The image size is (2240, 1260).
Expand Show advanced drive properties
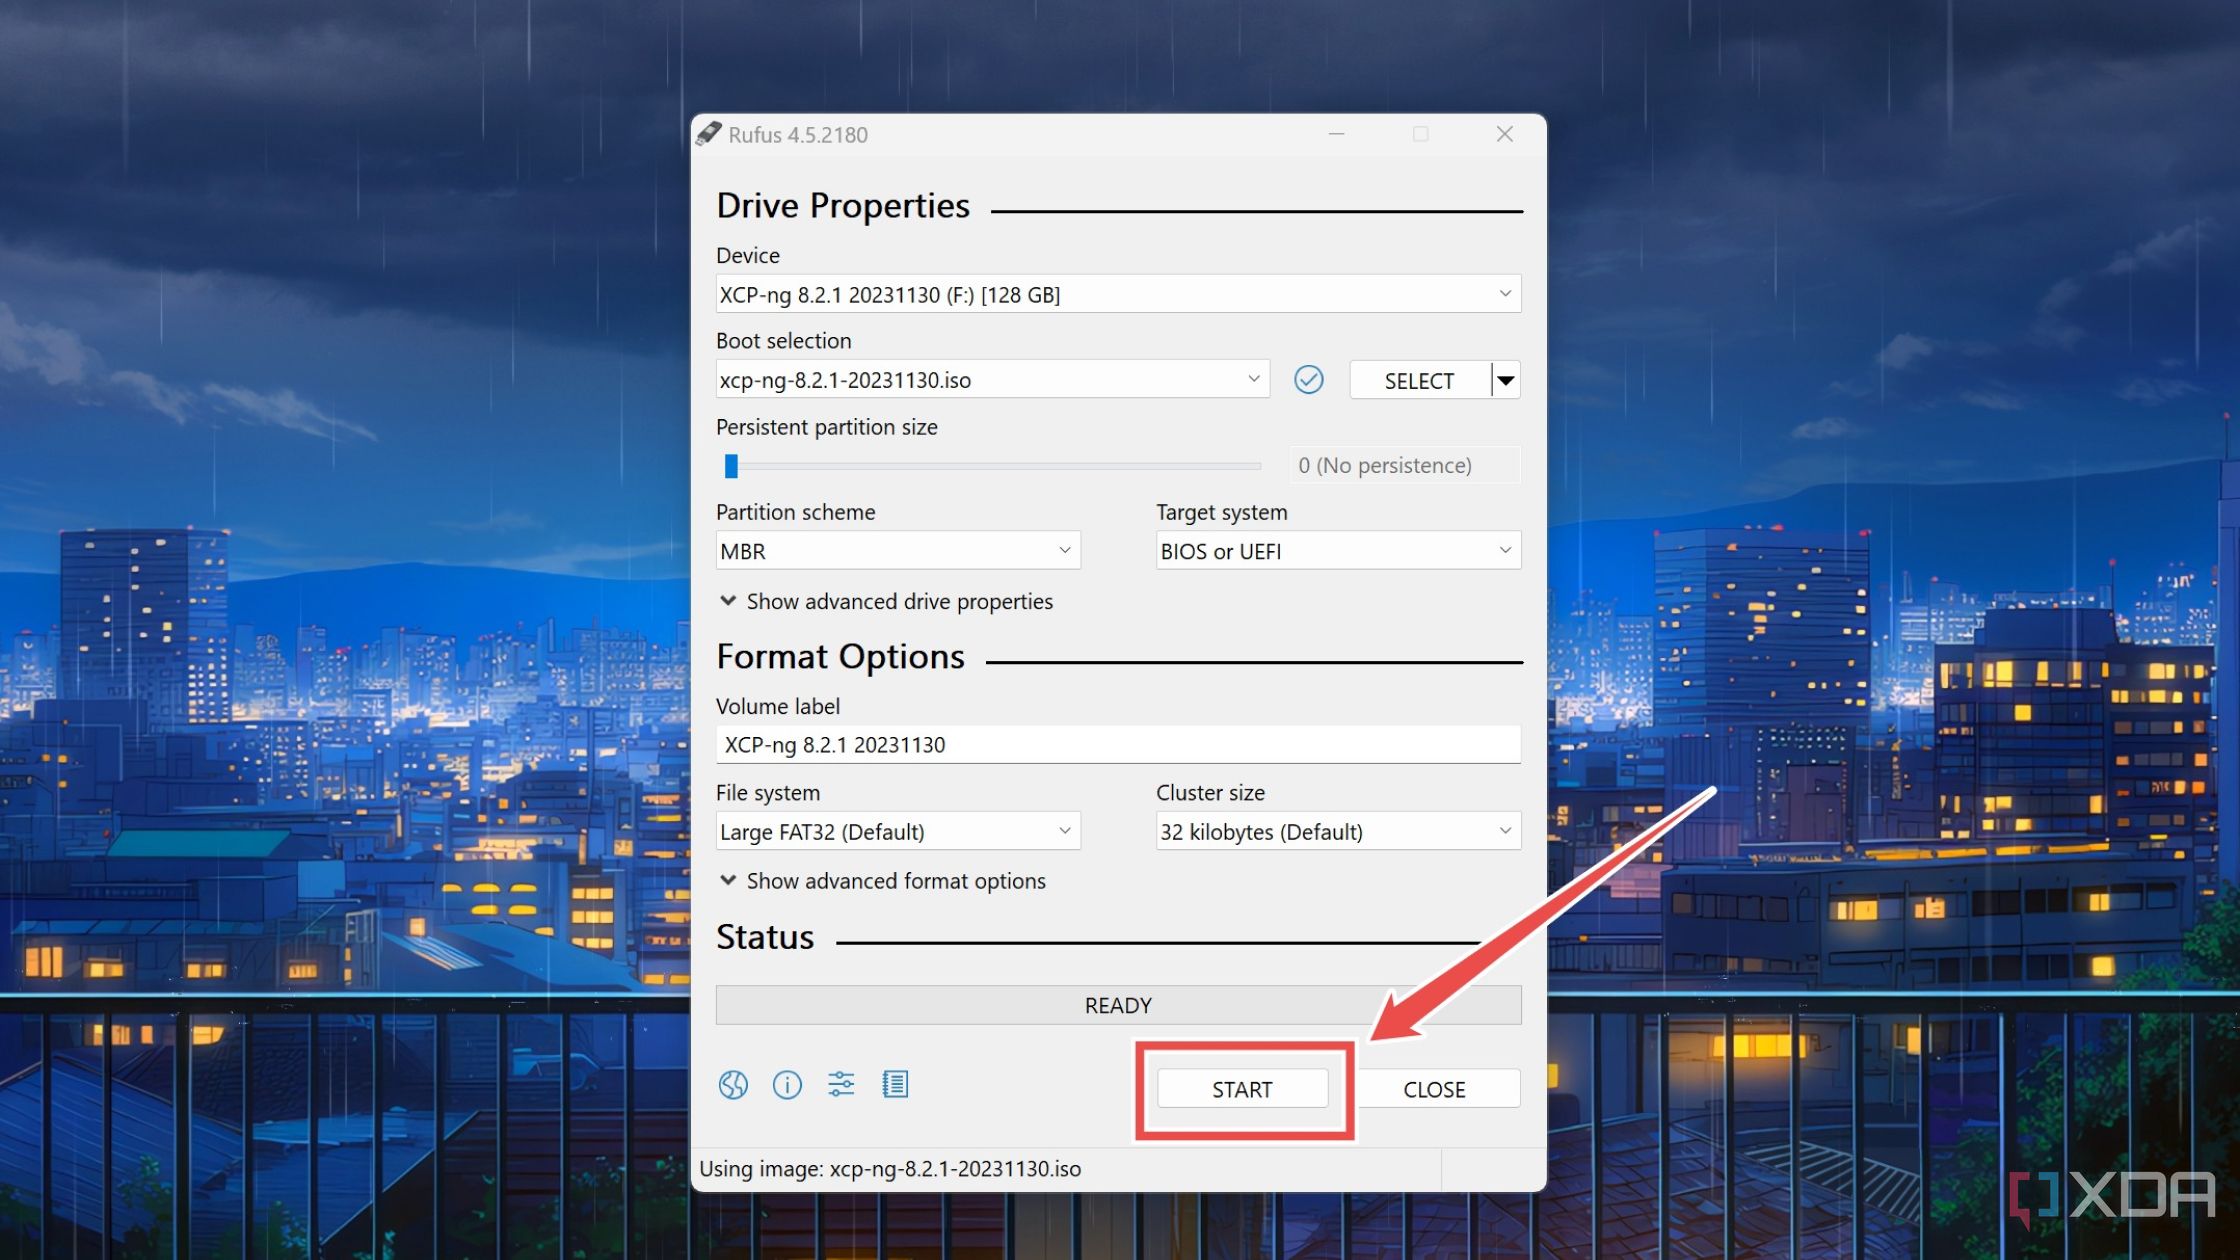886,601
